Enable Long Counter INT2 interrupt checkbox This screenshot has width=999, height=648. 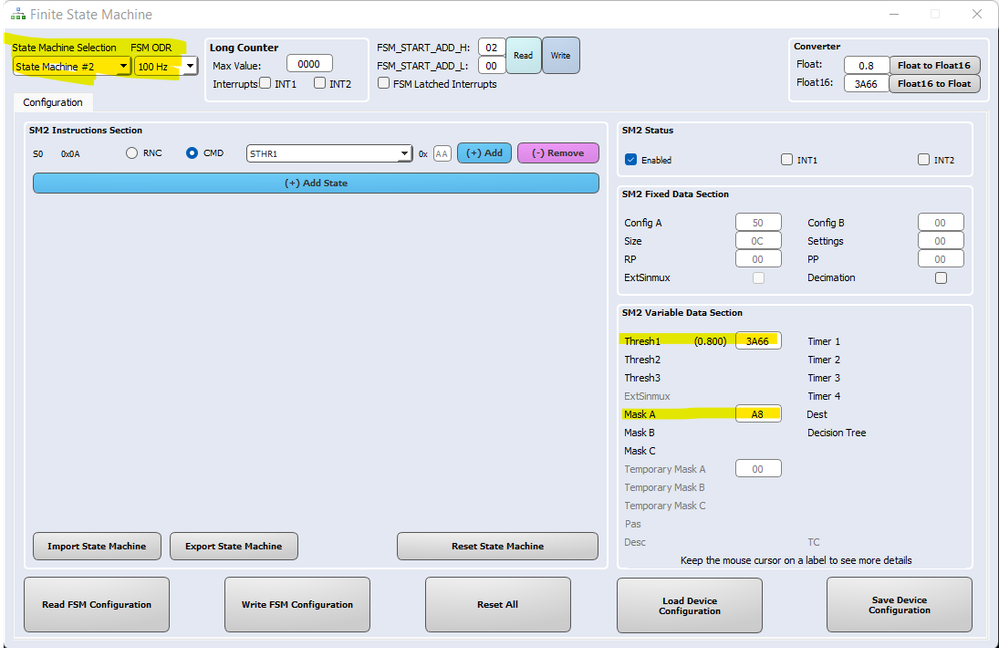click(x=320, y=83)
